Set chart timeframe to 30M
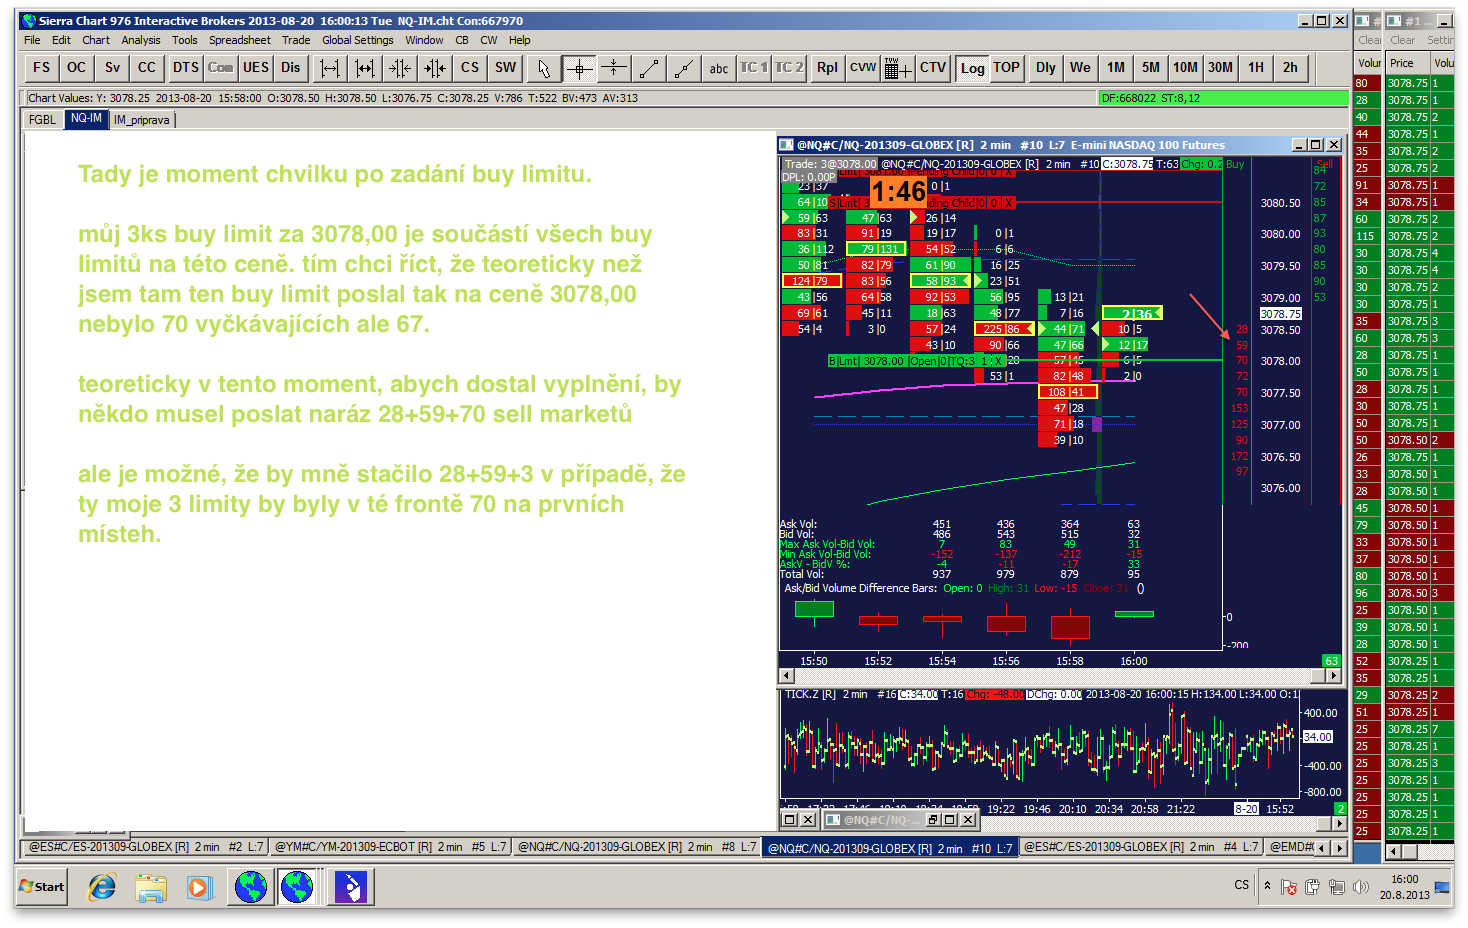 tap(1220, 68)
